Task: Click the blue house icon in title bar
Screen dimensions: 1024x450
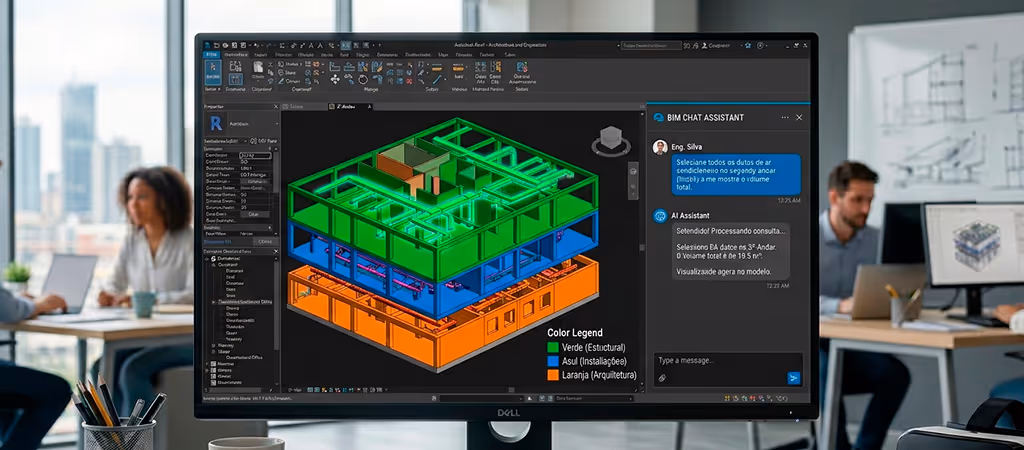Action: pos(748,45)
